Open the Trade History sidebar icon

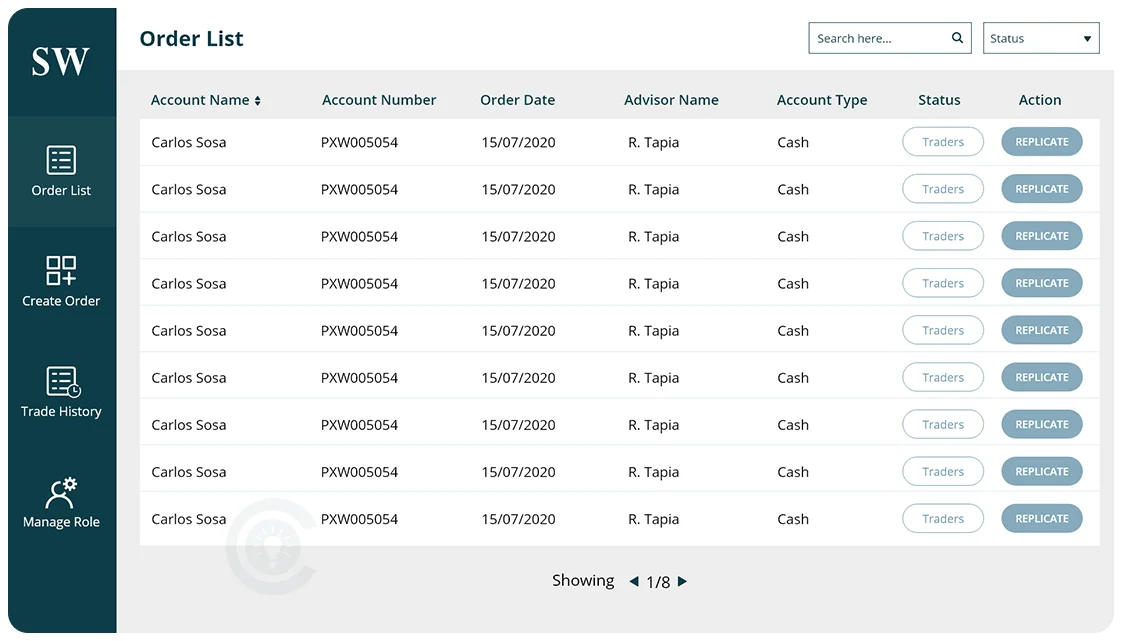point(62,382)
